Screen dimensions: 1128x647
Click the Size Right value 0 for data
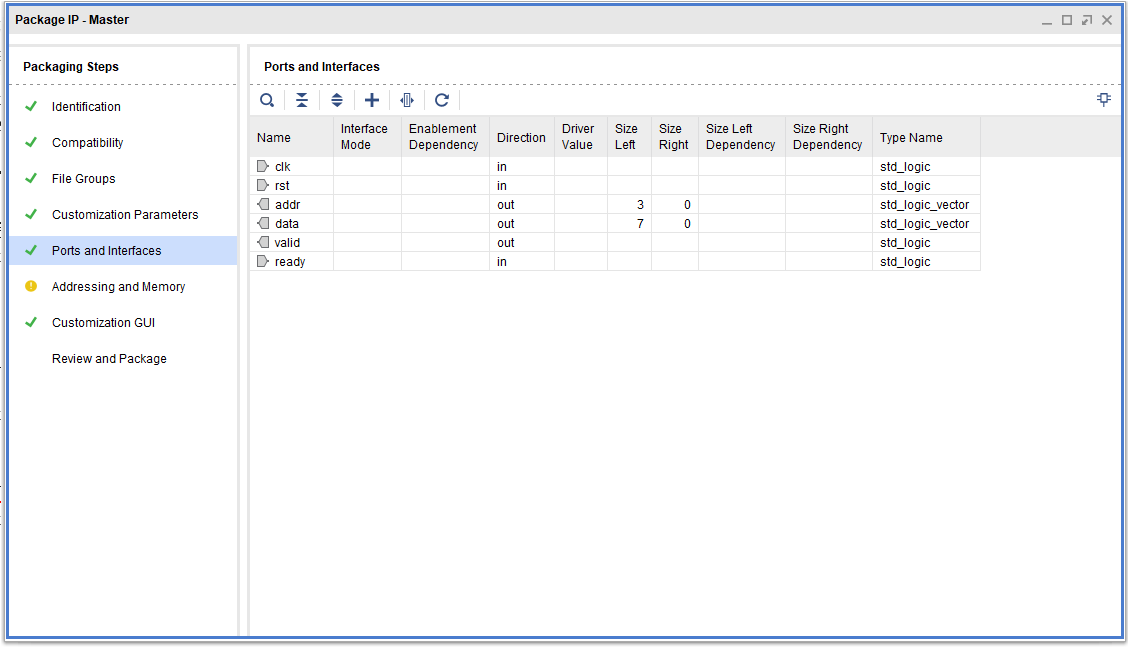(x=687, y=224)
